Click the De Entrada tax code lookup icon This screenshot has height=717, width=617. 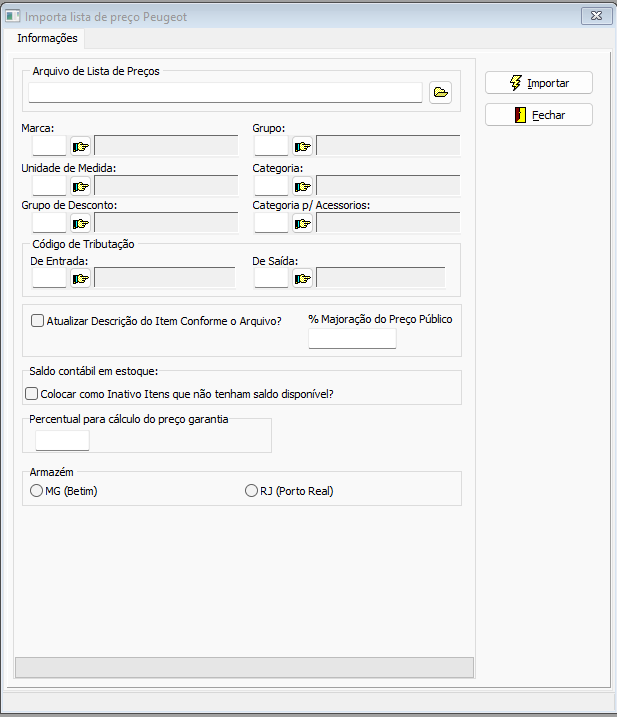(x=80, y=278)
